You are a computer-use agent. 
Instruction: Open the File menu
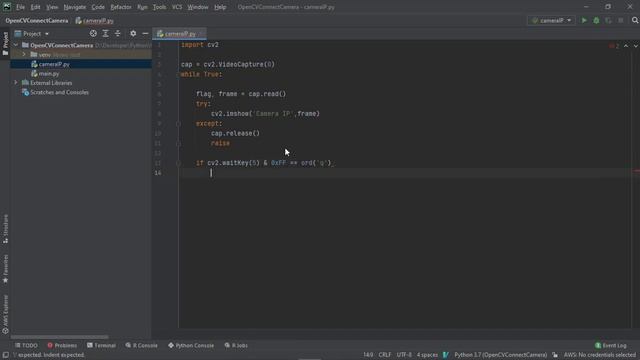(20, 7)
